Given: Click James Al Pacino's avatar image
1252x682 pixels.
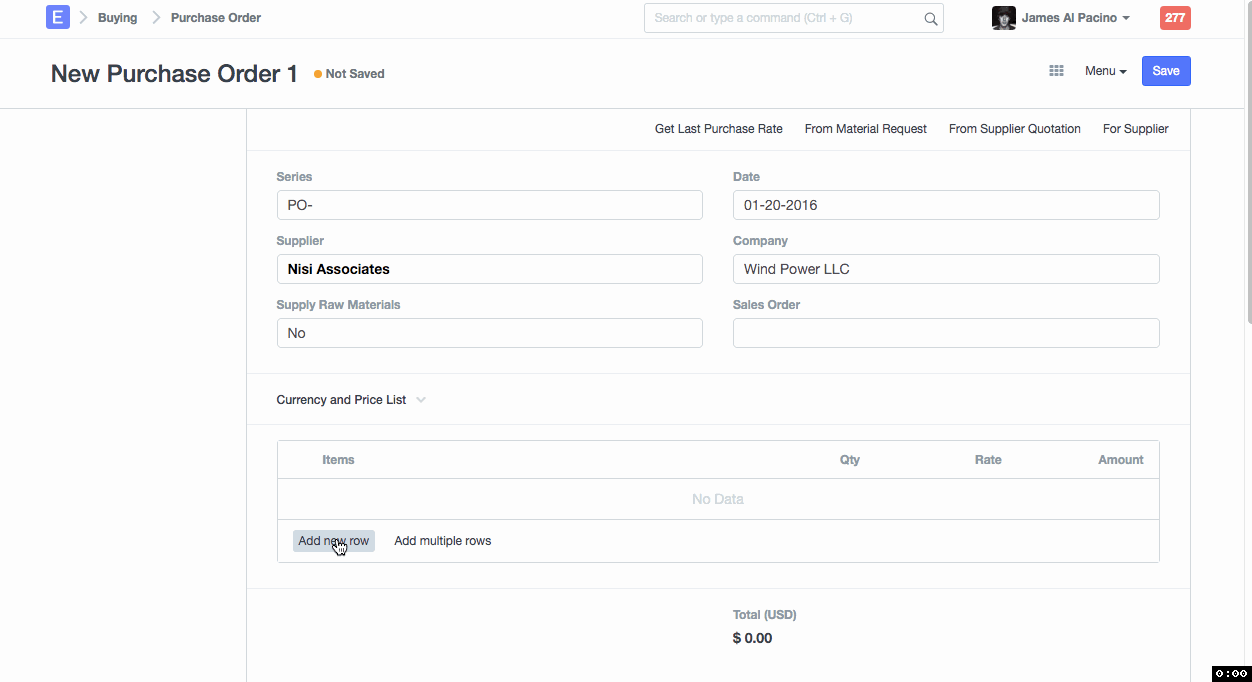Looking at the screenshot, I should 1003,18.
